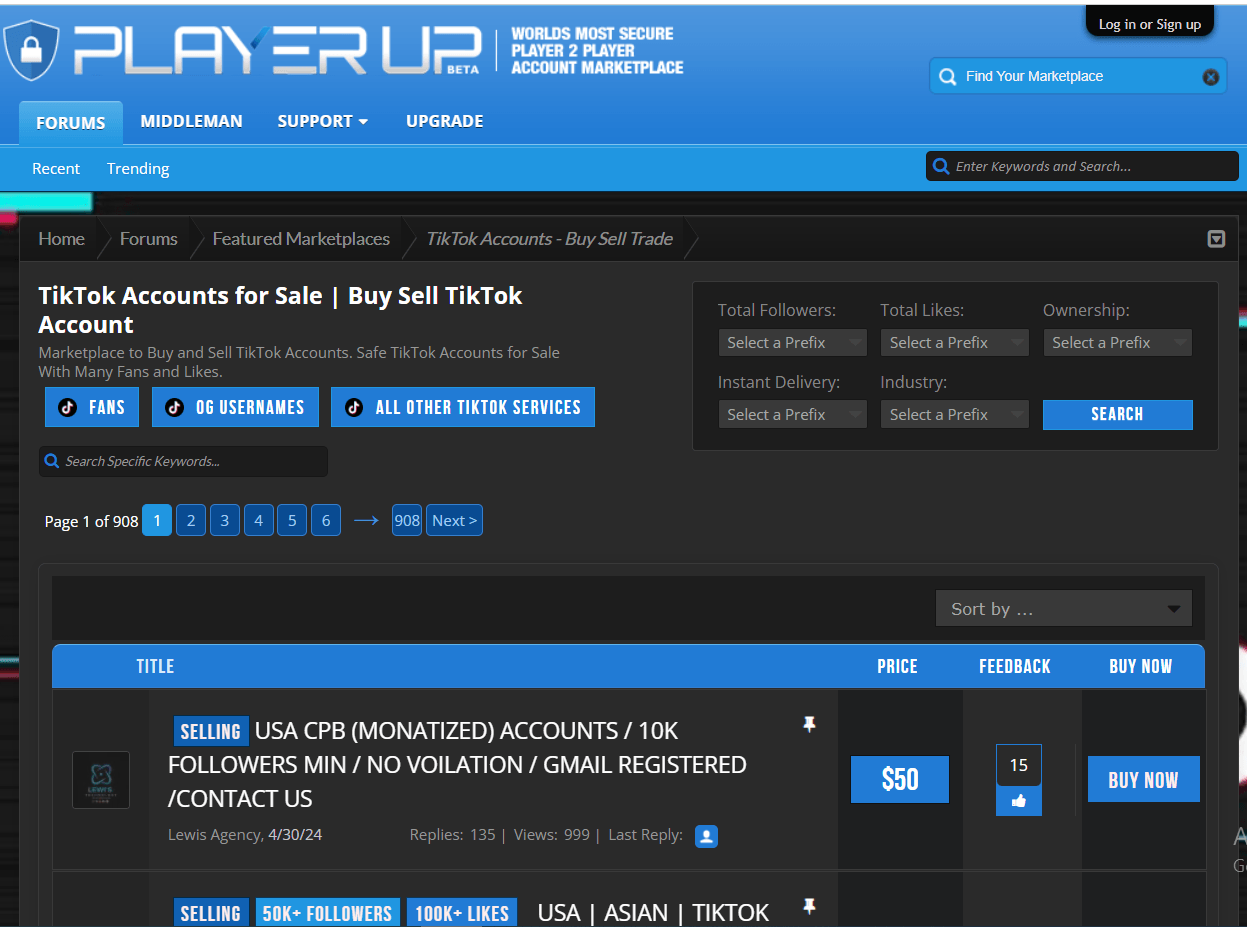Go to page 2
This screenshot has height=927, width=1247.
(x=191, y=520)
